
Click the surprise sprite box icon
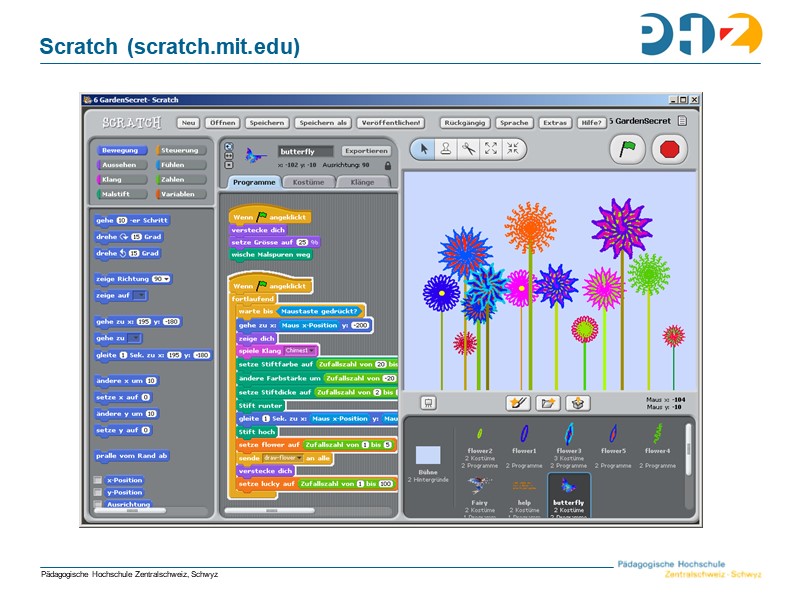(x=577, y=403)
